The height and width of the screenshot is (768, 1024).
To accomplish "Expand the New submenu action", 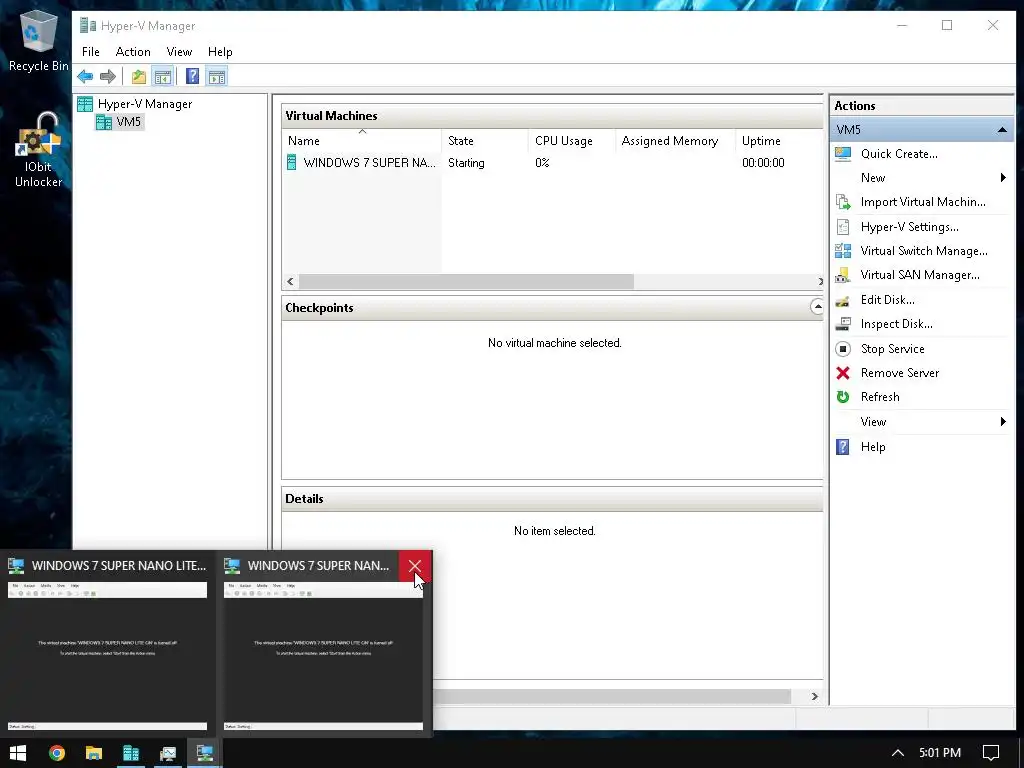I will pos(921,178).
